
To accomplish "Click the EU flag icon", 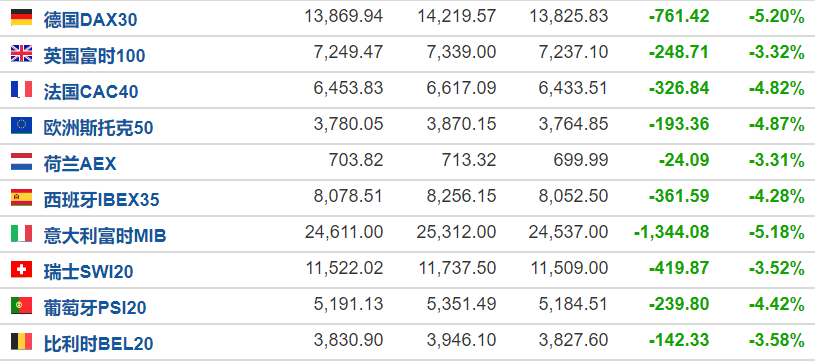I will tap(21, 125).
